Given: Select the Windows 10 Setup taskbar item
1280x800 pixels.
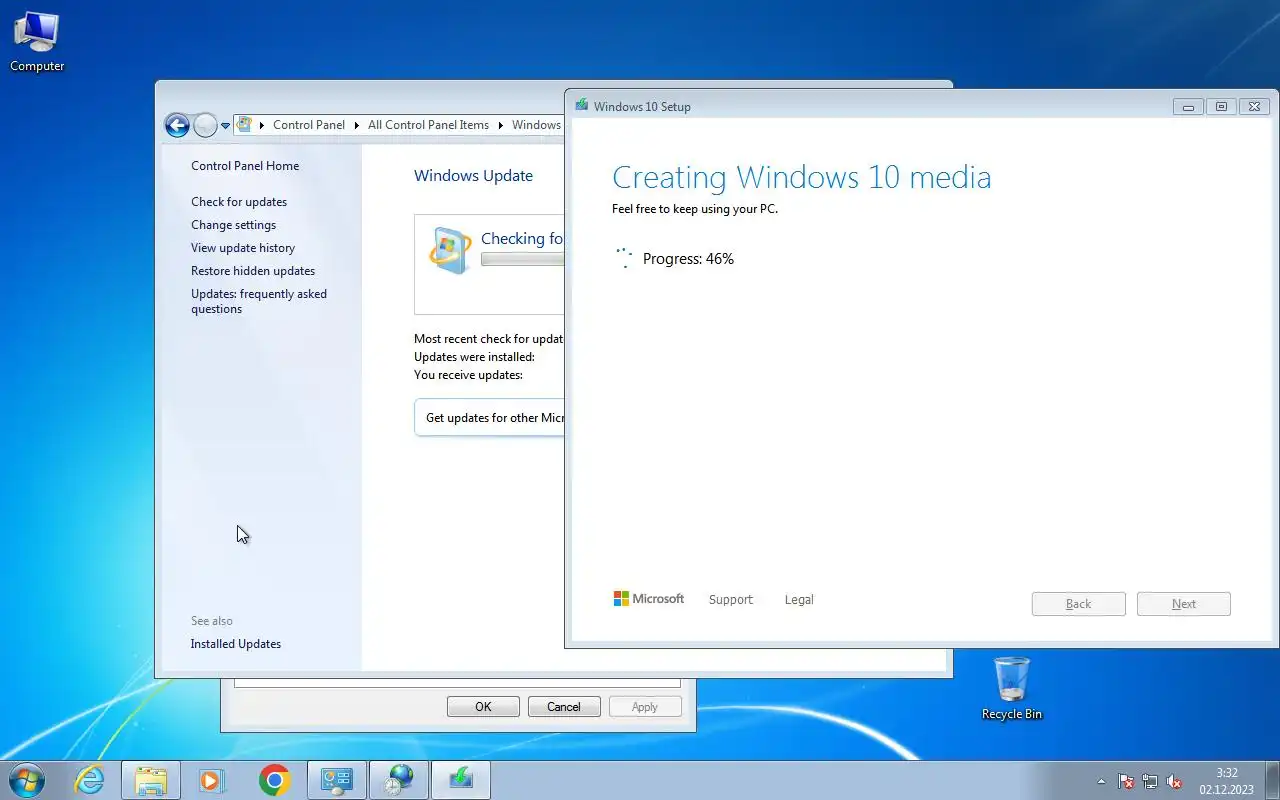Looking at the screenshot, I should pyautogui.click(x=461, y=780).
